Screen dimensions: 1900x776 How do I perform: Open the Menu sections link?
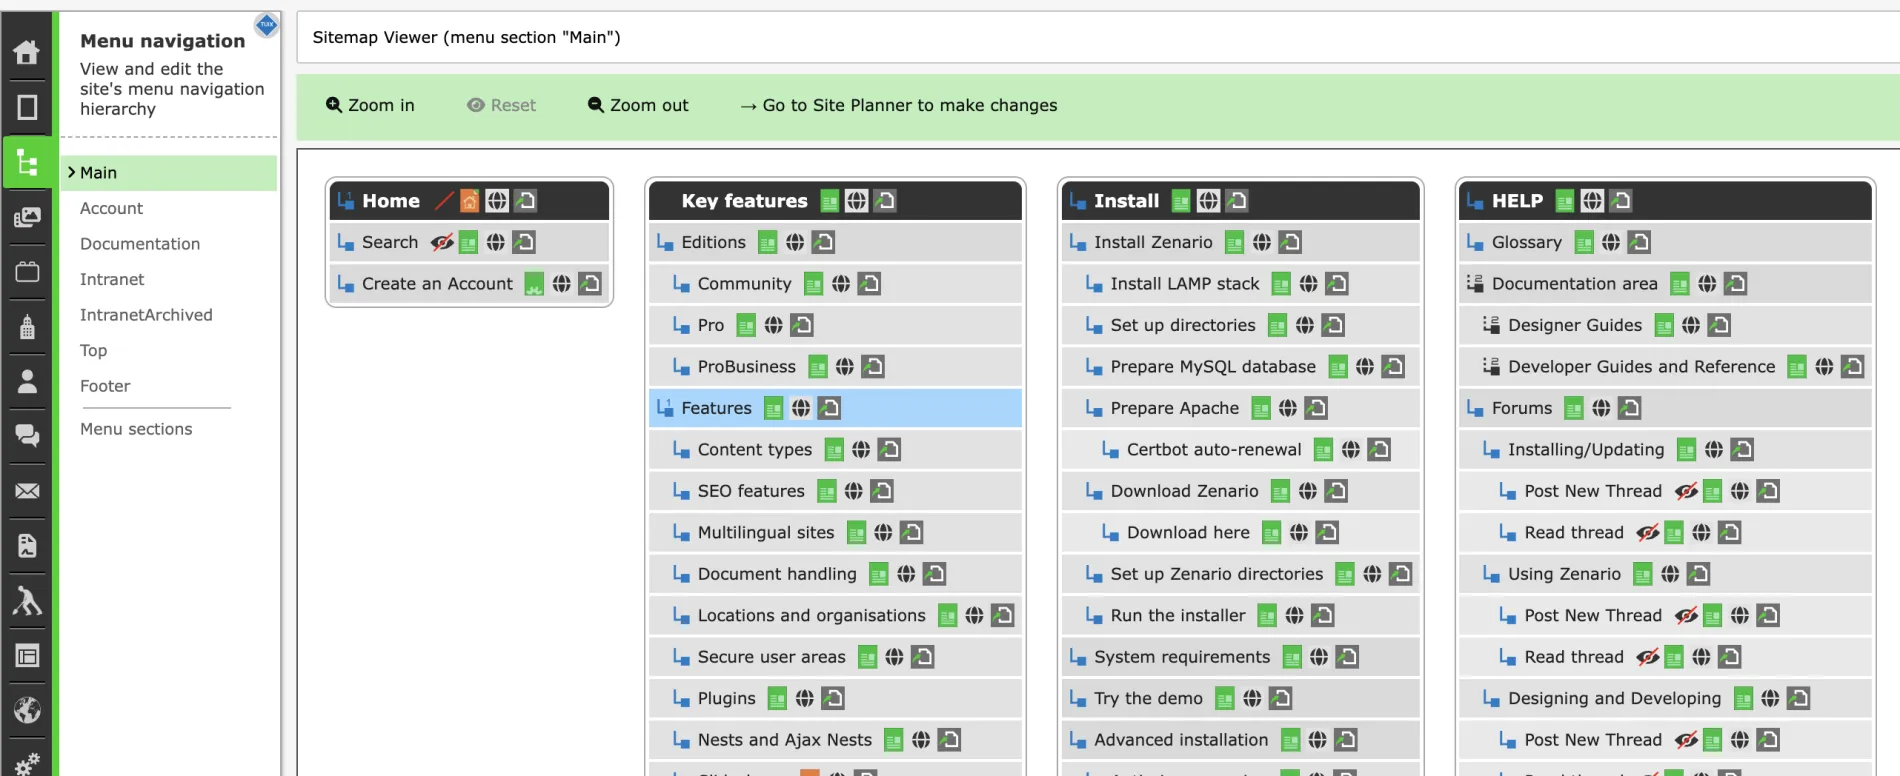coord(136,429)
